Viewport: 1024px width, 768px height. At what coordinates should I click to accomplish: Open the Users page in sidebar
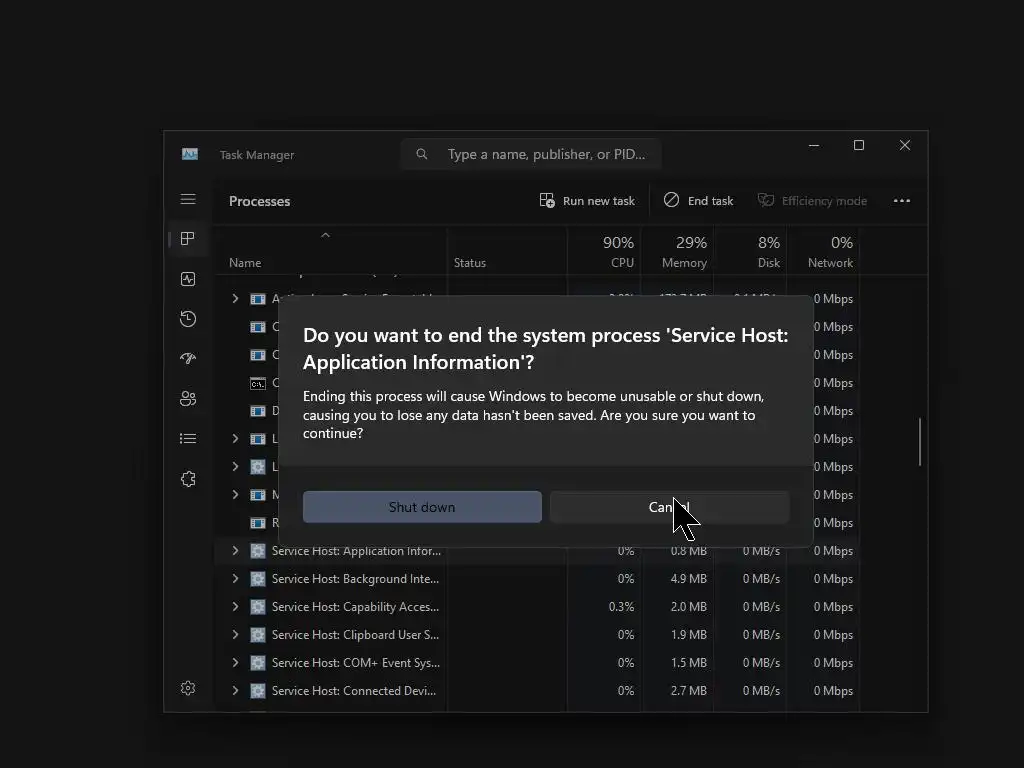[x=188, y=398]
